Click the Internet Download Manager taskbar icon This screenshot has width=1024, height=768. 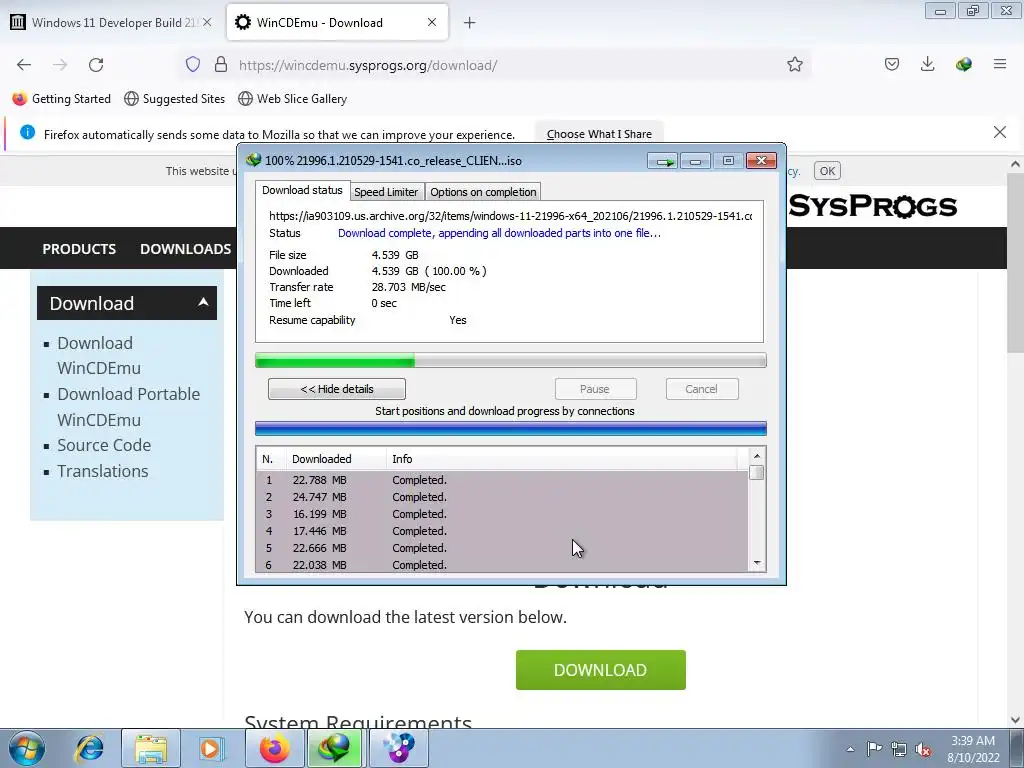334,748
